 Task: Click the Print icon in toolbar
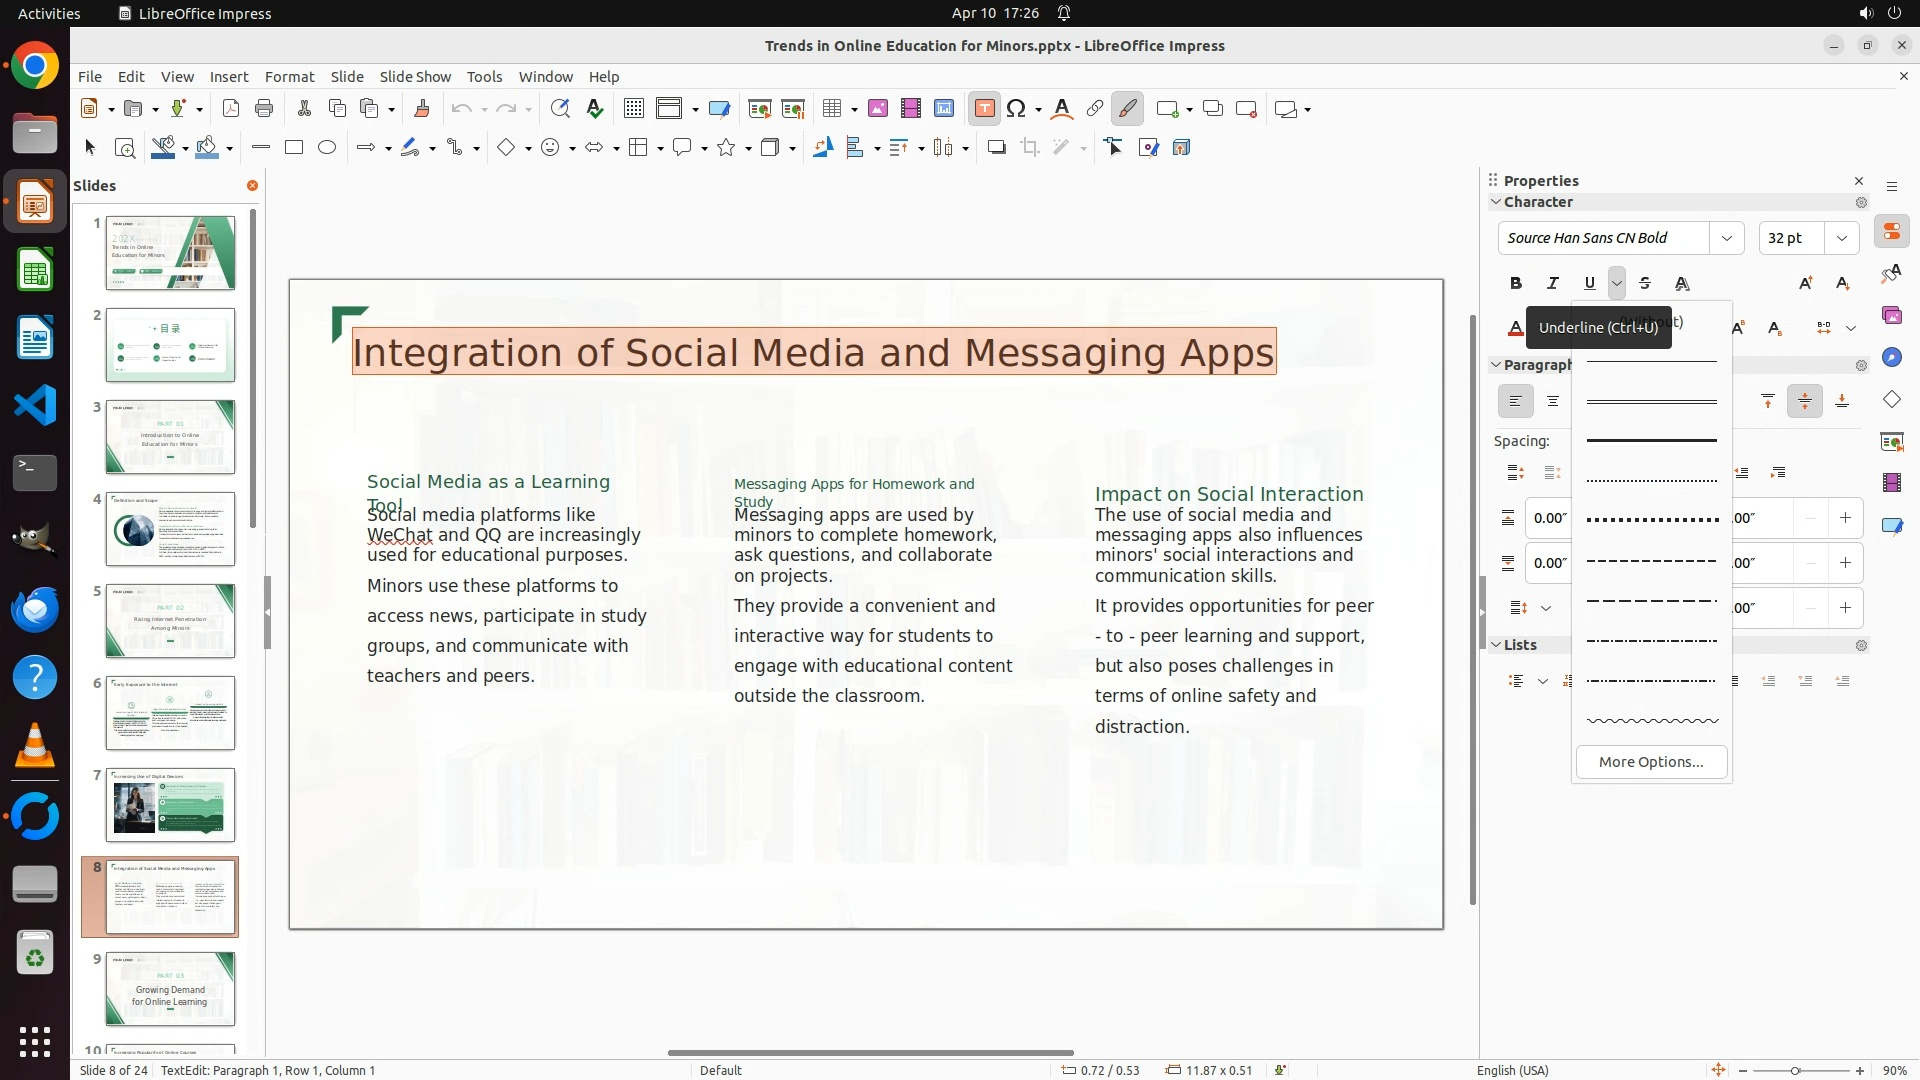pos(264,109)
